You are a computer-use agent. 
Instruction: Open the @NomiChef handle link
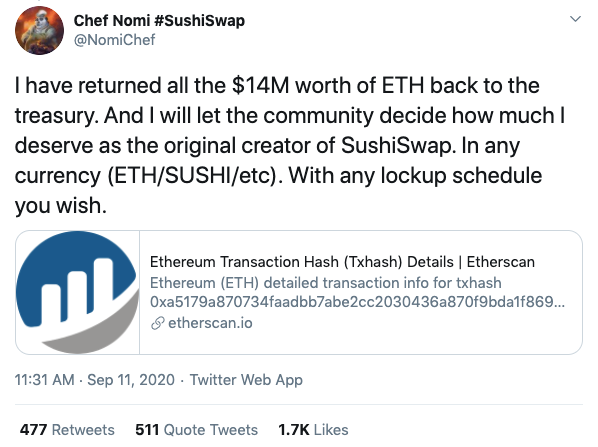pos(114,40)
